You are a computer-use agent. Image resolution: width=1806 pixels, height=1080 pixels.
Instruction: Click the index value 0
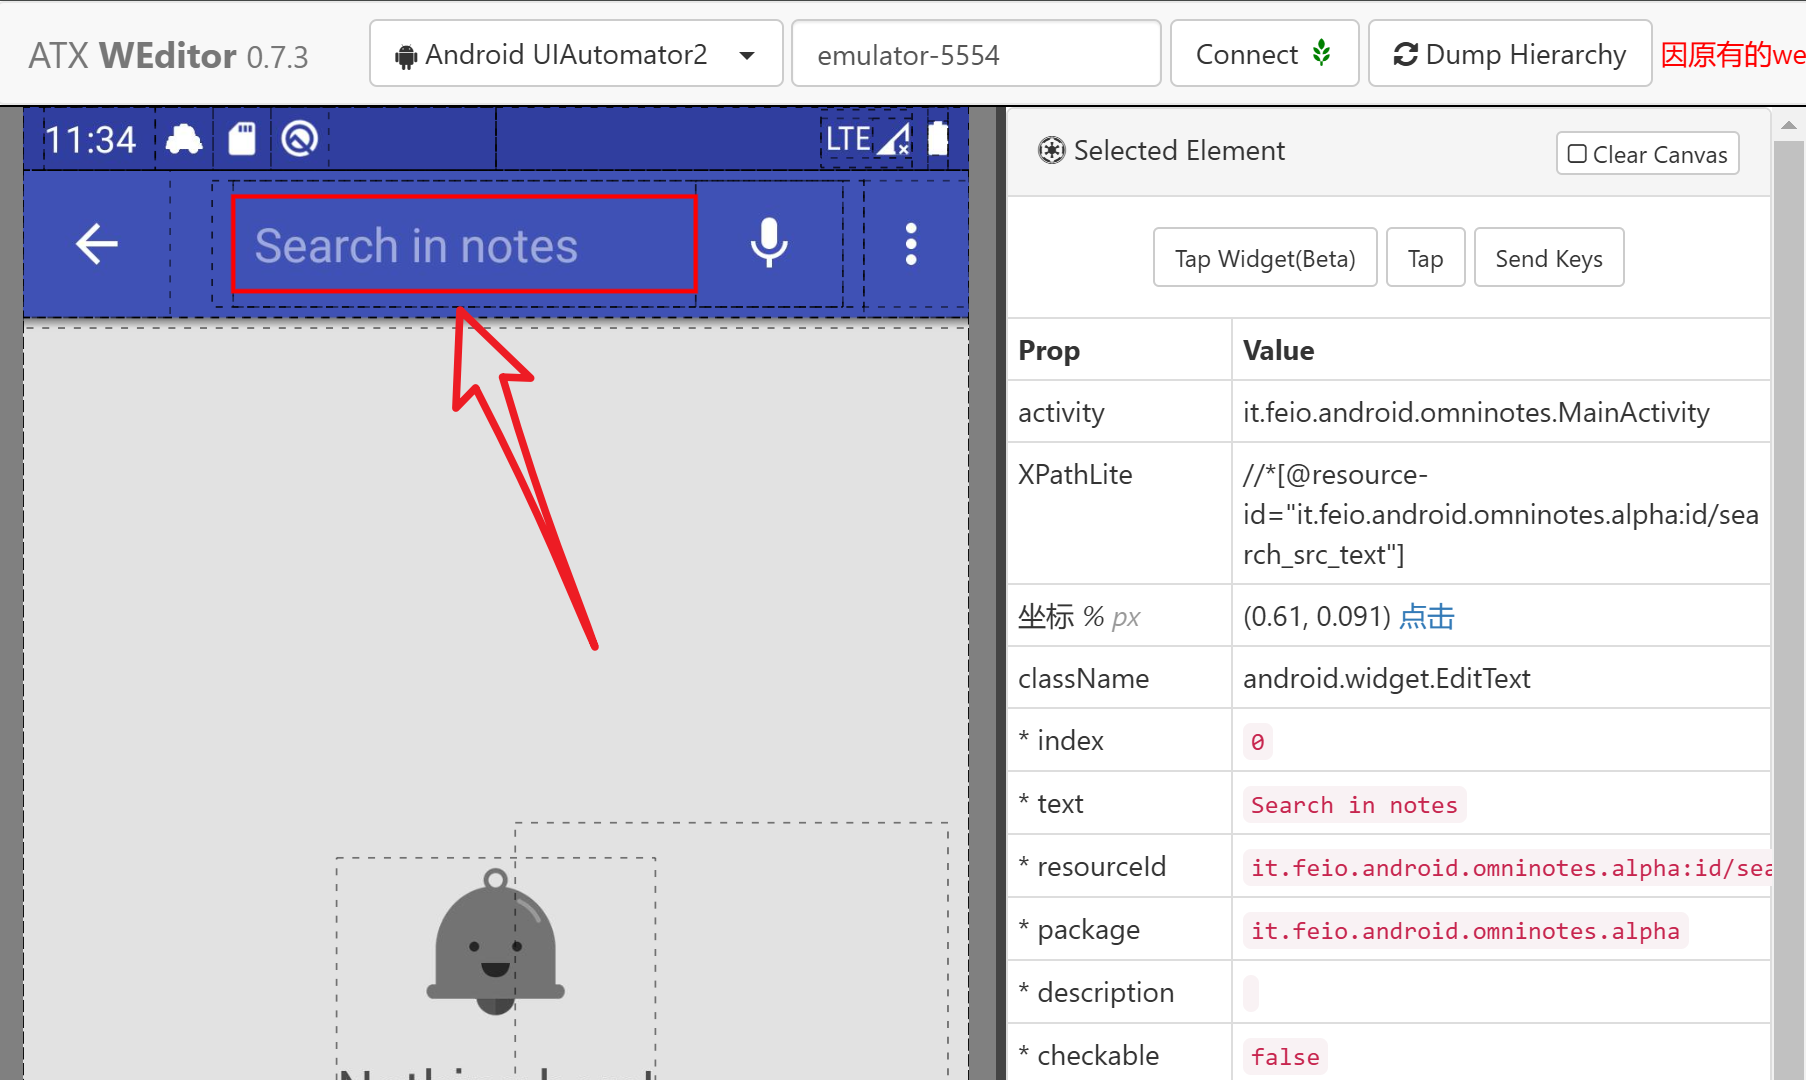pos(1257,742)
